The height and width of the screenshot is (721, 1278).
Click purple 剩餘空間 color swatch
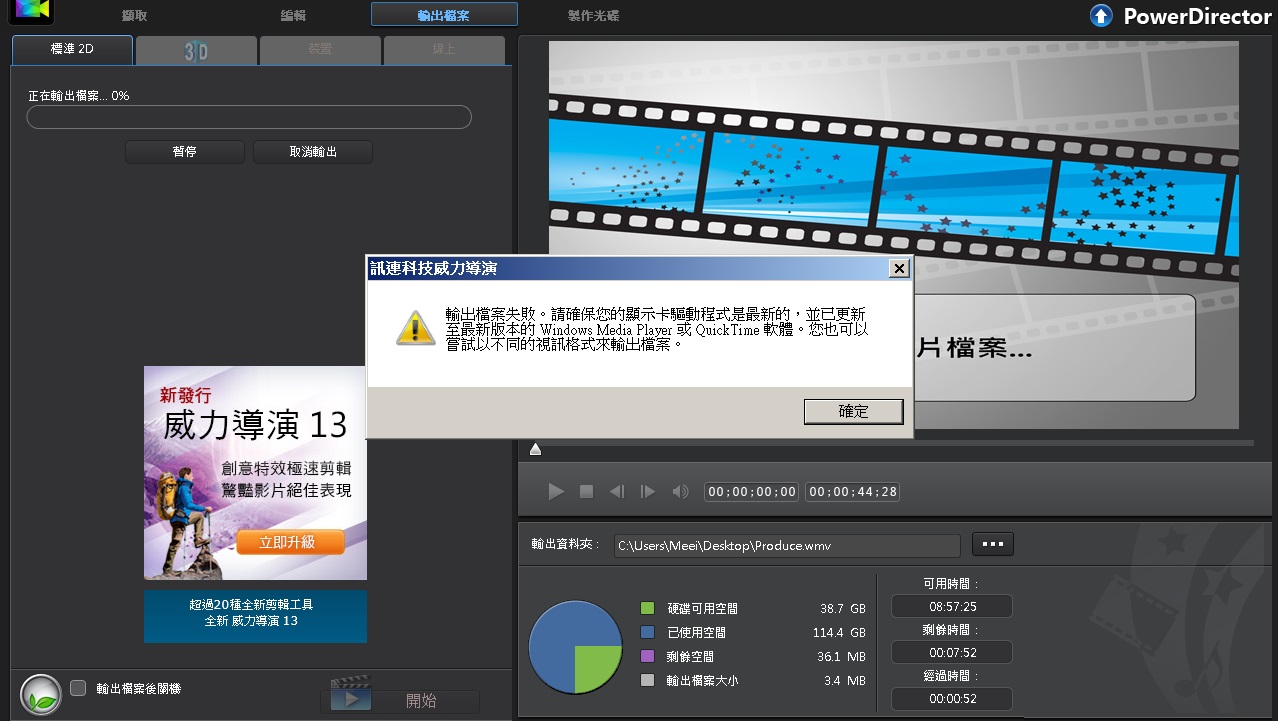tap(647, 656)
